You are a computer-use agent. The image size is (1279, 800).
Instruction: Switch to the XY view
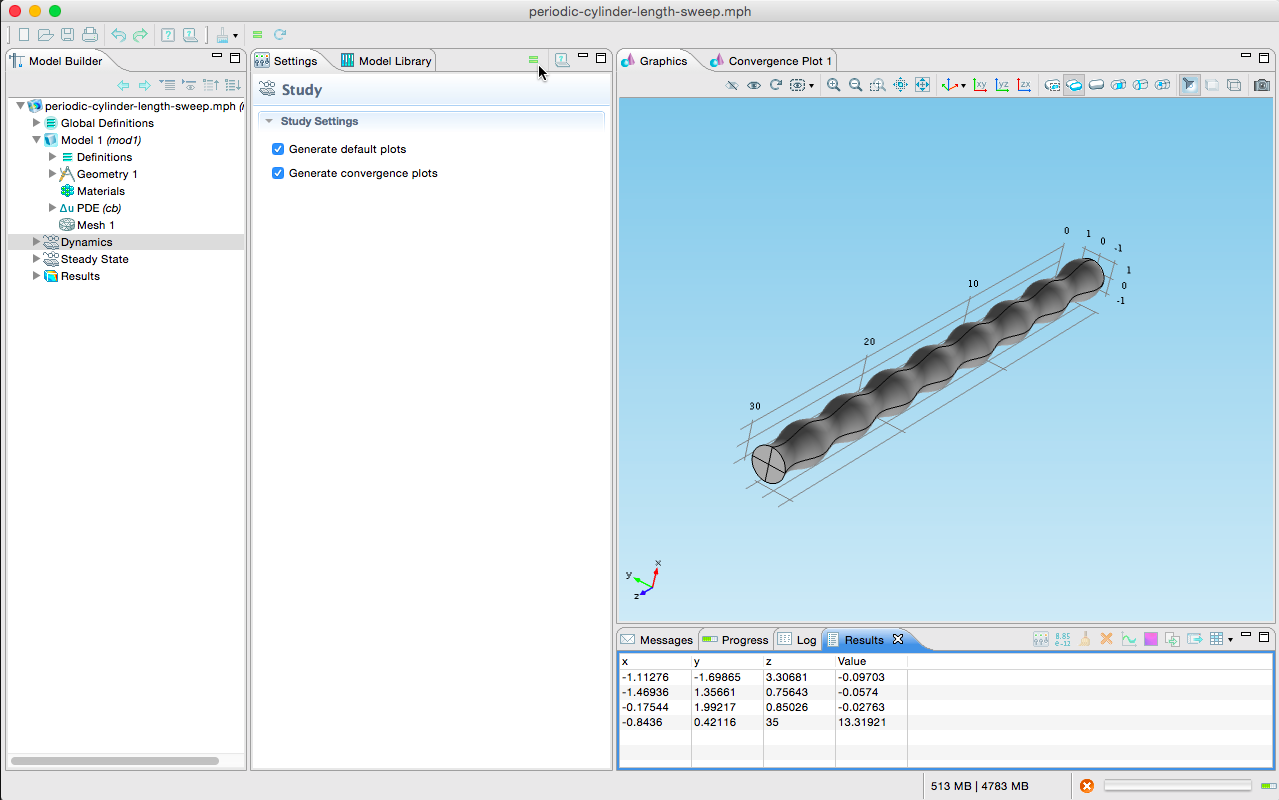(x=980, y=86)
